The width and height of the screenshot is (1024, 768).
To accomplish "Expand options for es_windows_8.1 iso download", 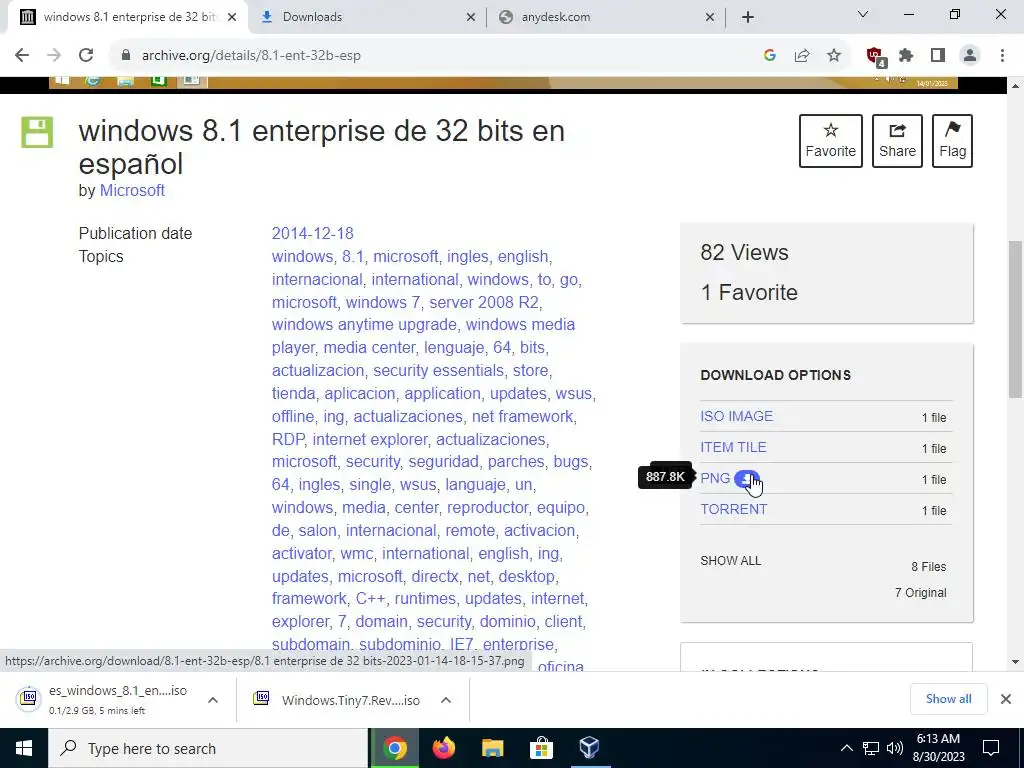I will click(213, 699).
